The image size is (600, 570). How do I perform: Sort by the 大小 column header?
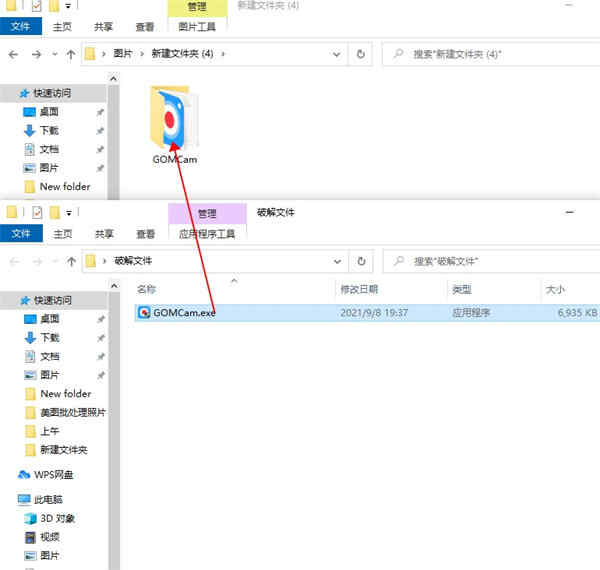555,290
